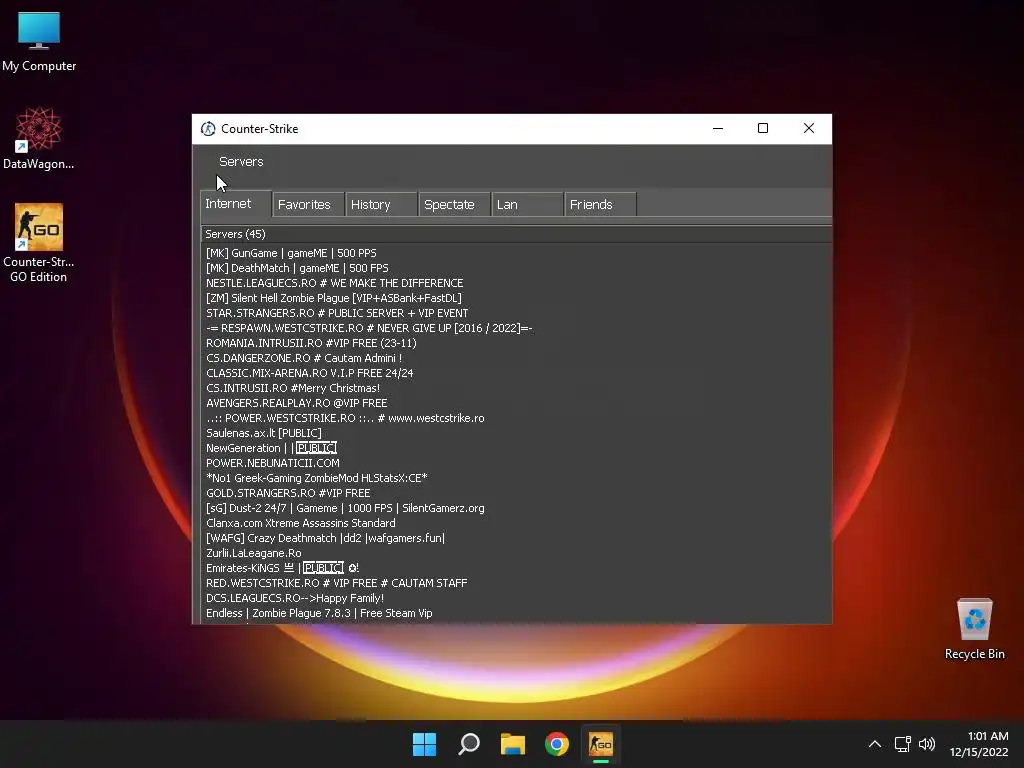
Task: Select AVENGERS.REALPLAY.RO @VIP FREE server
Action: [516, 404]
